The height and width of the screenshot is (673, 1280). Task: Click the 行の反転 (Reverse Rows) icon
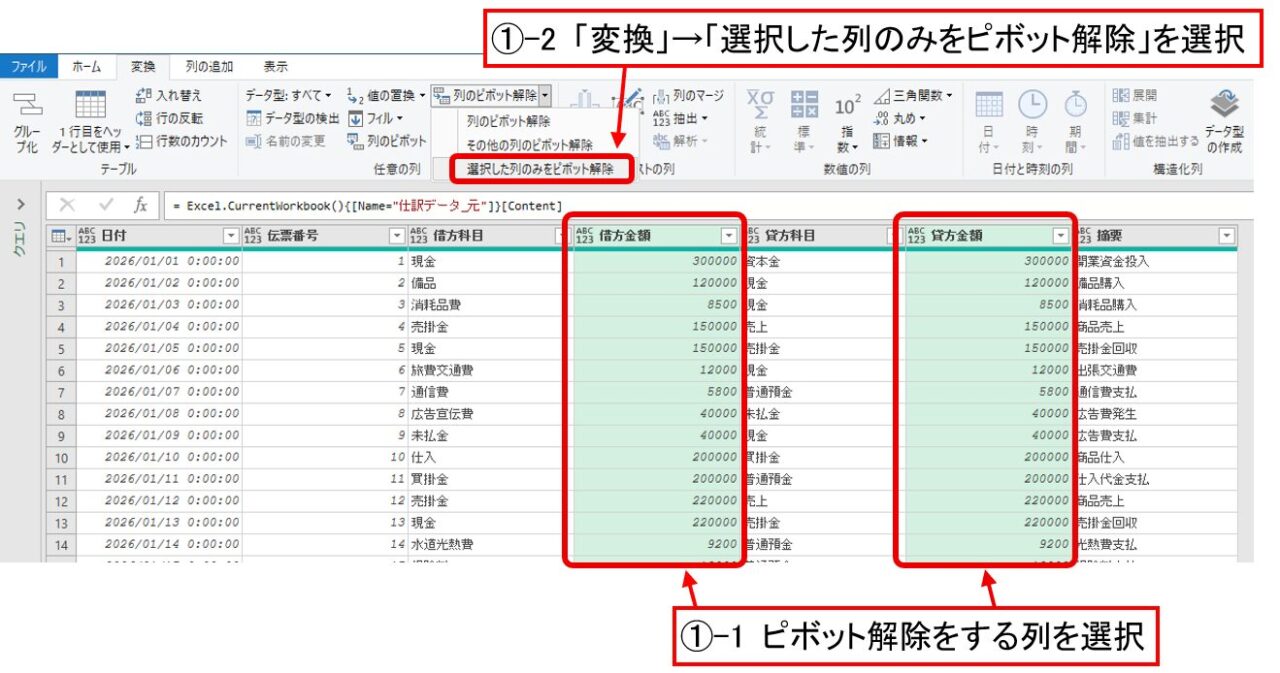coord(143,119)
